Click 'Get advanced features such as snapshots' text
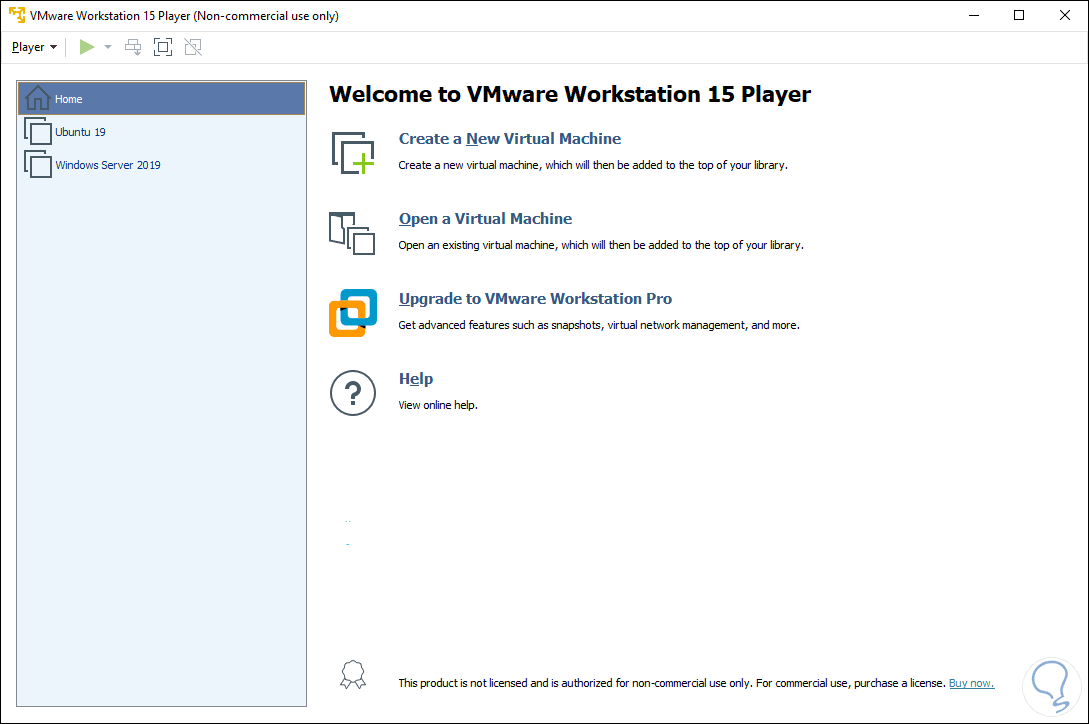Screen dimensions: 1089x724 coord(599,325)
